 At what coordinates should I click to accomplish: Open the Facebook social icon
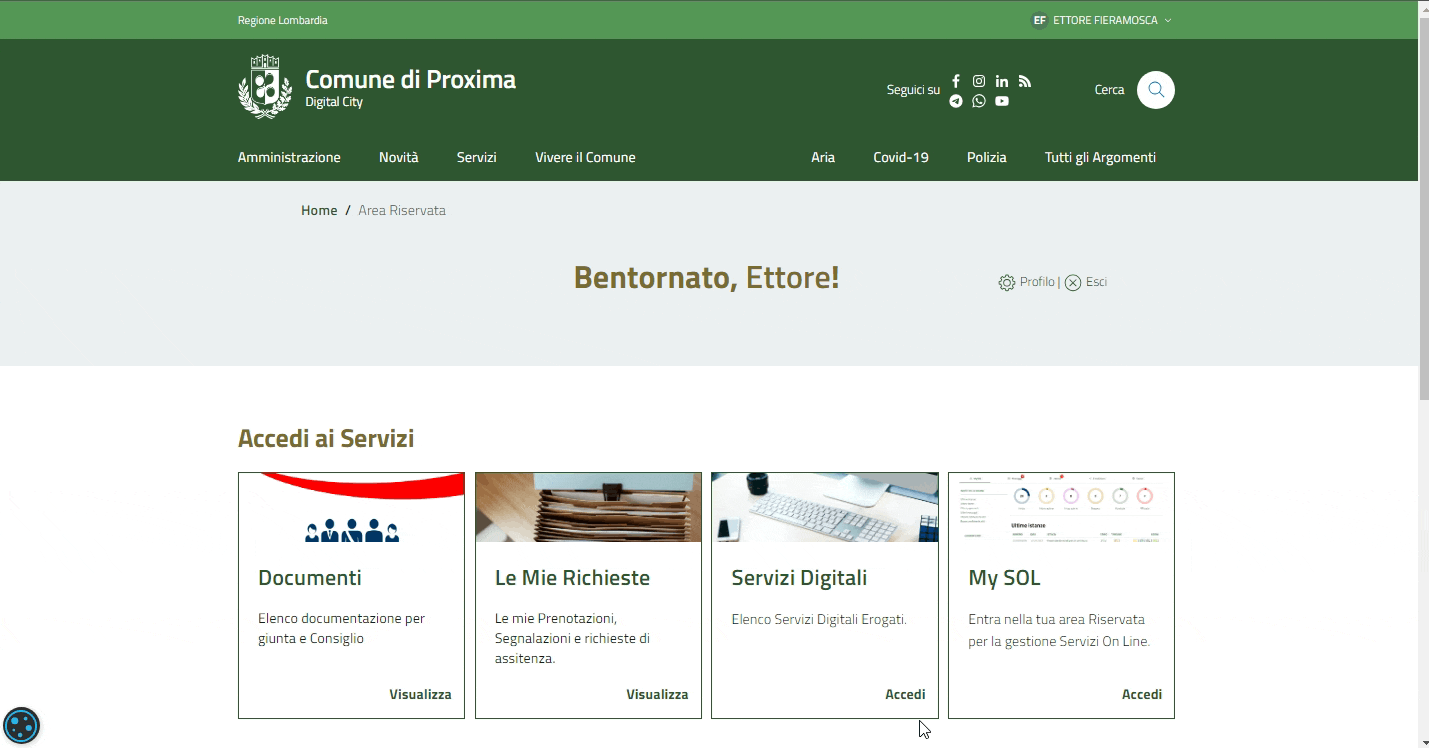pos(956,81)
